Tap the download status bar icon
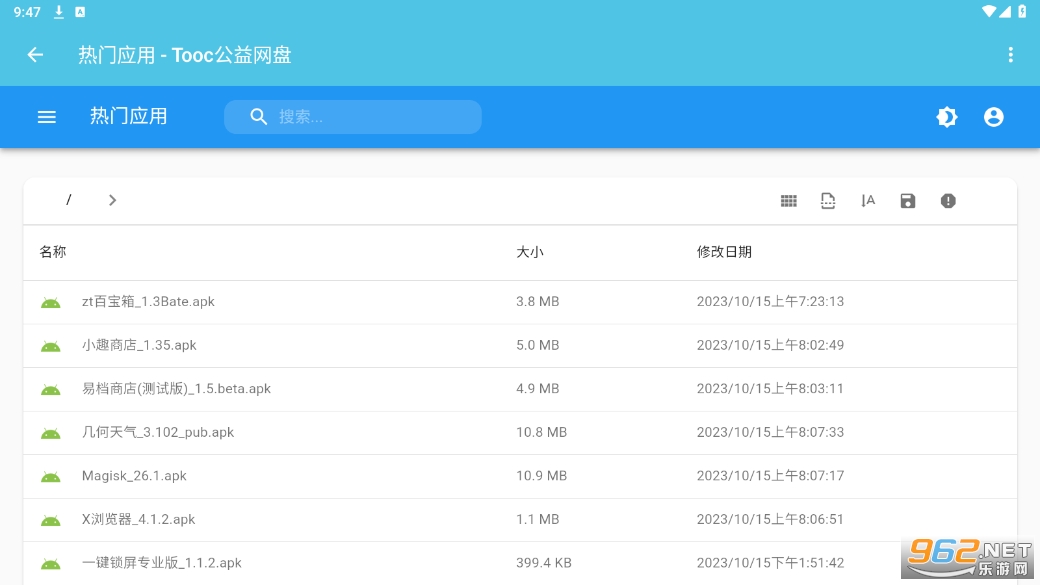This screenshot has width=1040, height=585. pos(58,12)
